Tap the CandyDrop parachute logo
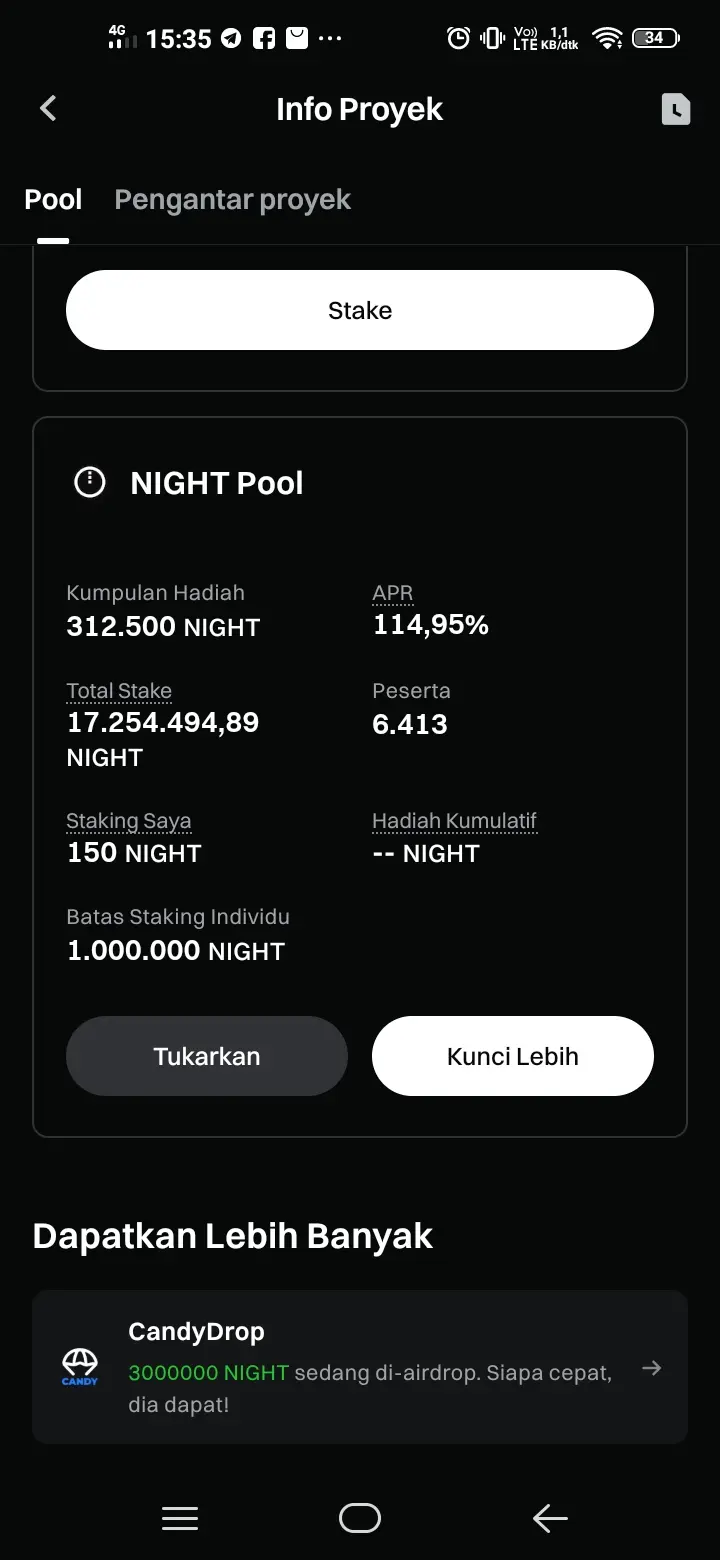 click(80, 1366)
